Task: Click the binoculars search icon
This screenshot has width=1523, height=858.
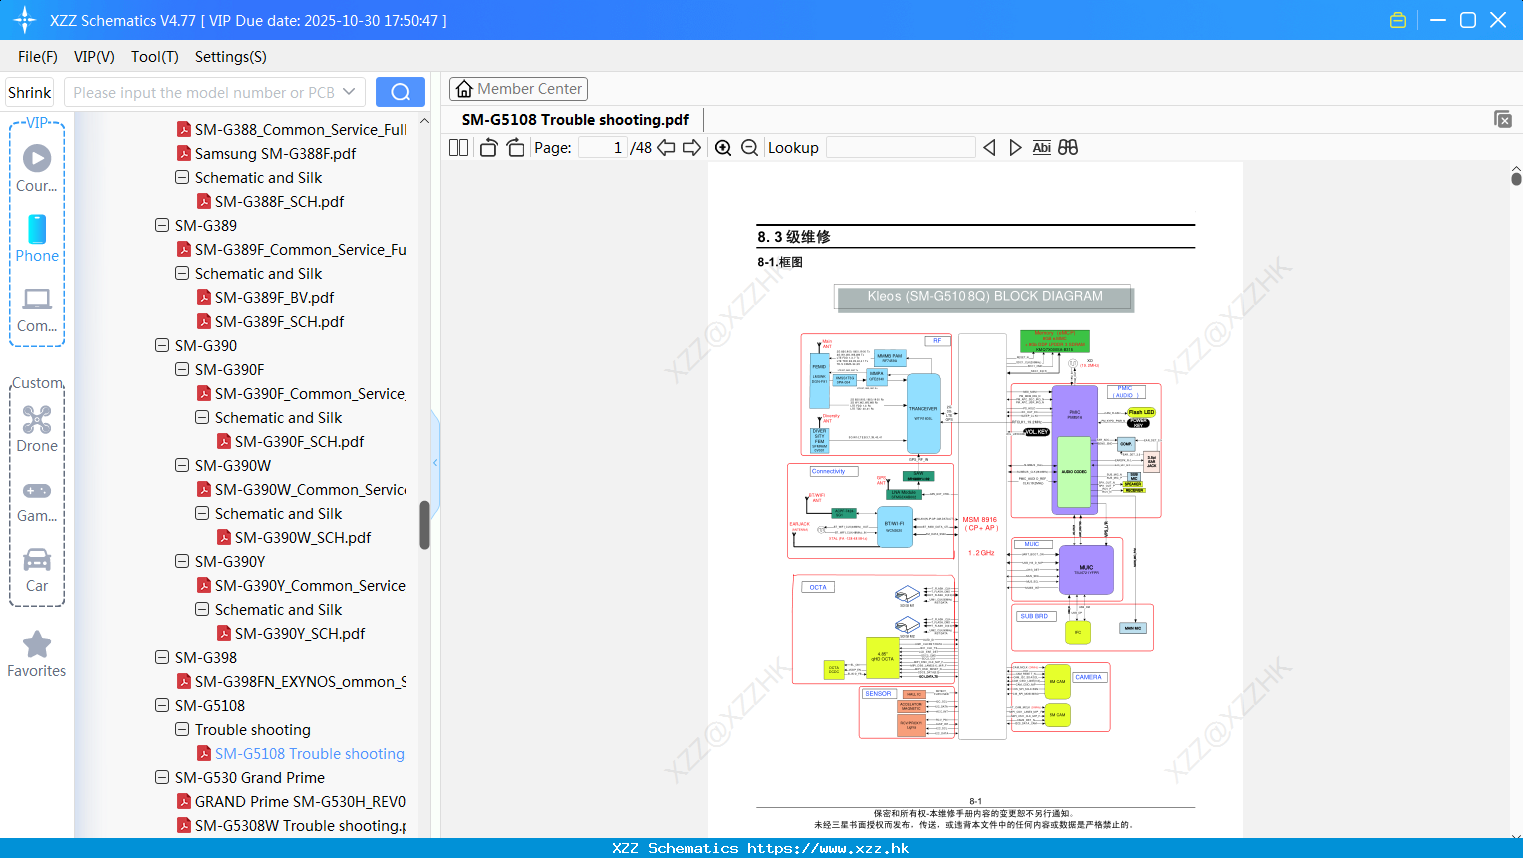Action: coord(1068,148)
